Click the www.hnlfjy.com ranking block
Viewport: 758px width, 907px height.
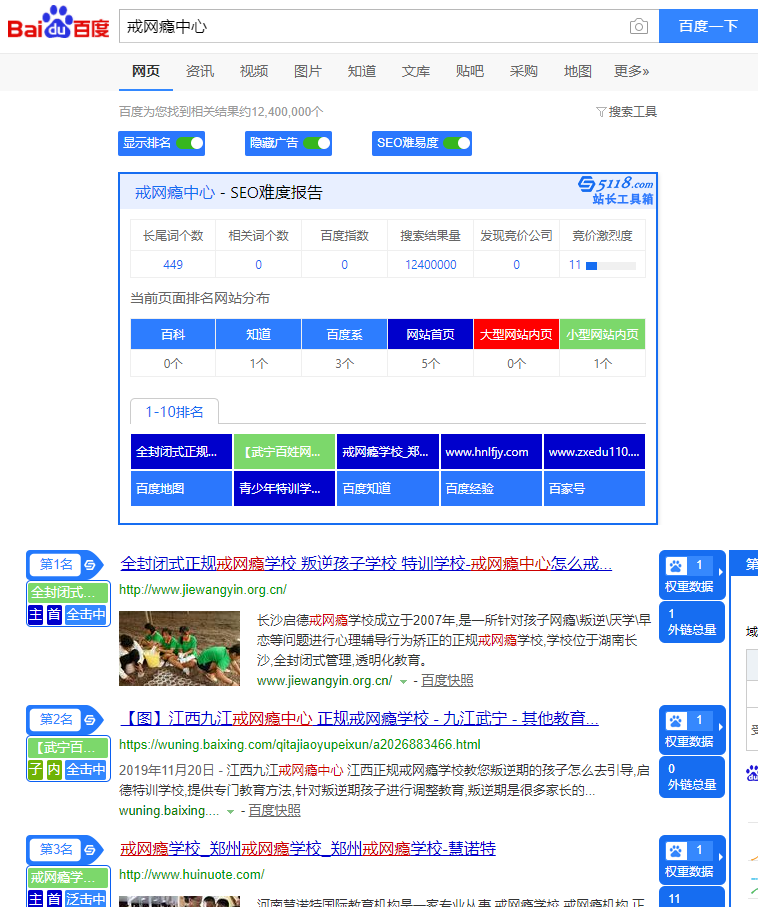point(491,452)
